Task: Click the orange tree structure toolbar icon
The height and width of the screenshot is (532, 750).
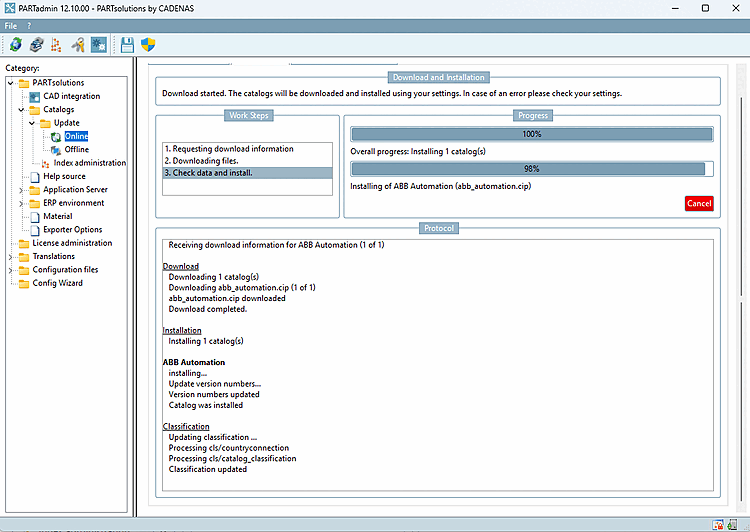Action: pos(56,45)
